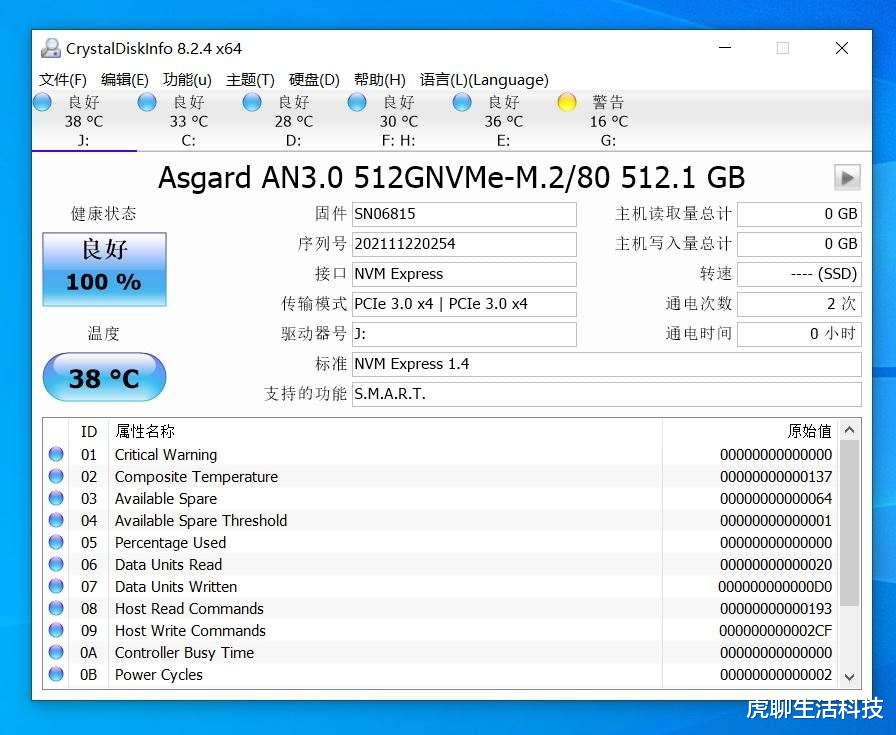896x735 pixels.
Task: Click the 38 °C temperature button
Action: point(105,377)
